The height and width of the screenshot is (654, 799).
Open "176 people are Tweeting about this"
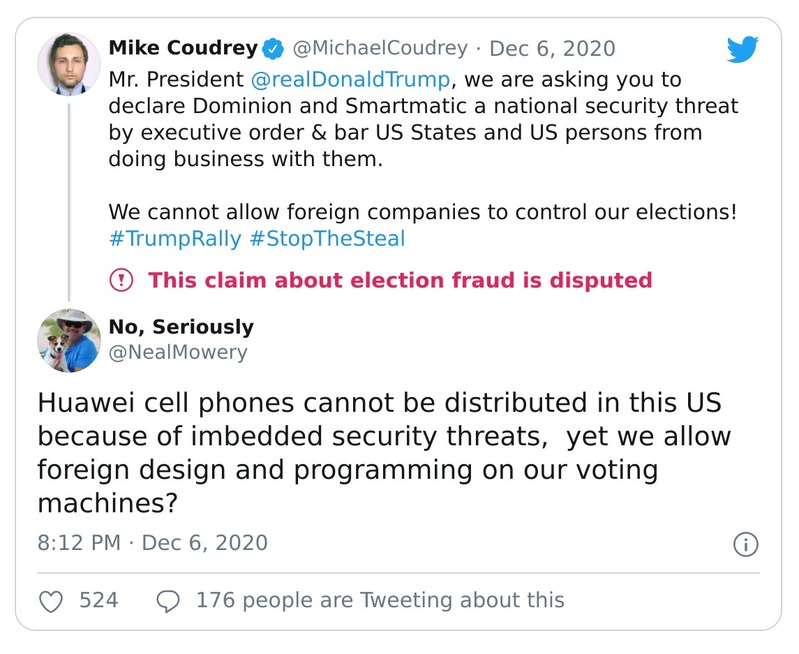pyautogui.click(x=380, y=601)
